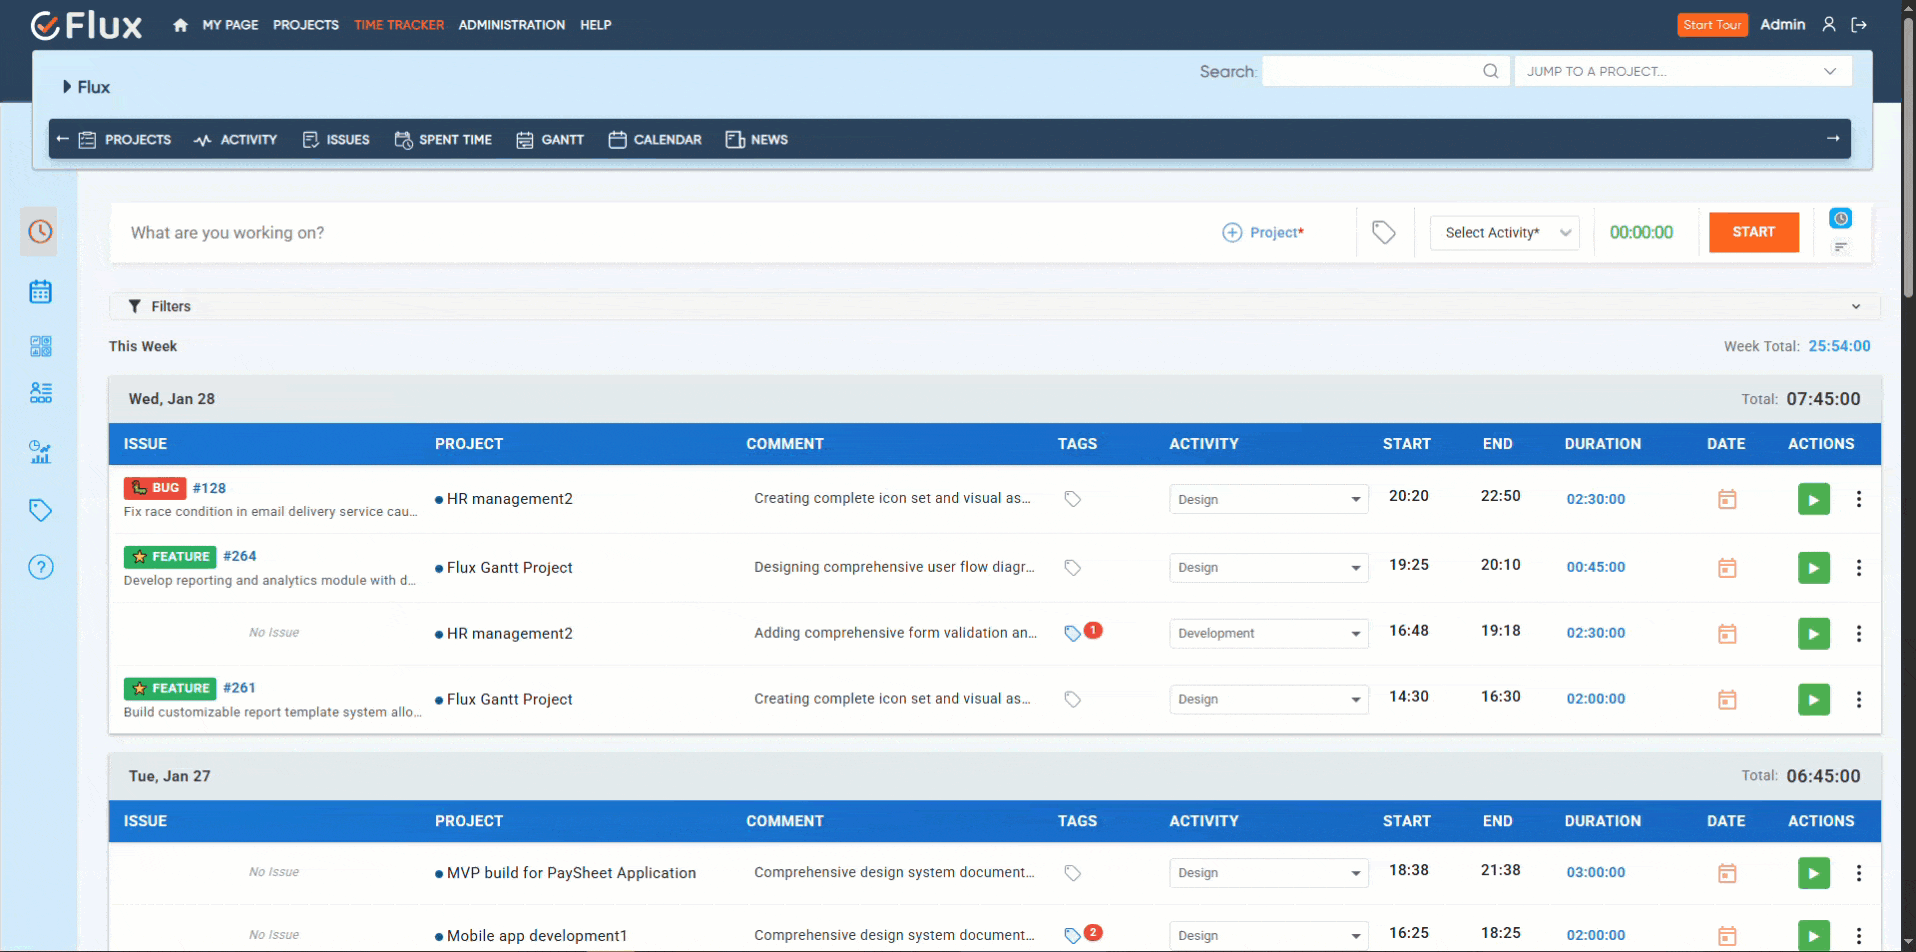Screen dimensions: 1916x952
Task: Open the calendar view icon in left sidebar
Action: [x=40, y=292]
